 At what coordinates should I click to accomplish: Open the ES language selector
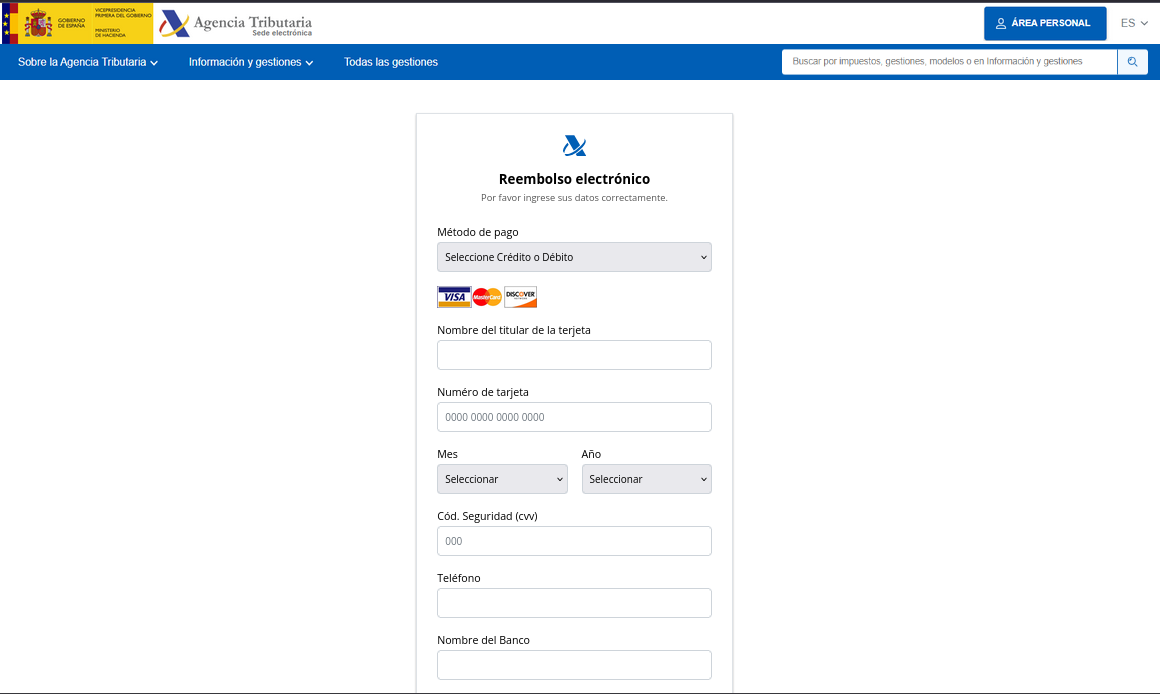1134,23
